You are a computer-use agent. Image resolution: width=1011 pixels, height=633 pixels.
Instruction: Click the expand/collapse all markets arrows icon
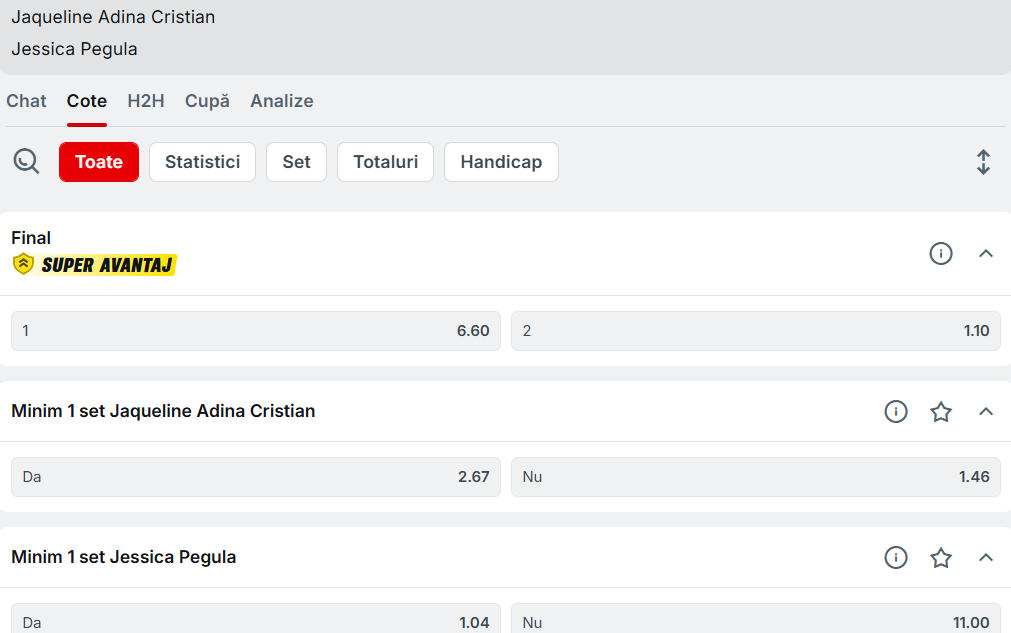tap(983, 162)
